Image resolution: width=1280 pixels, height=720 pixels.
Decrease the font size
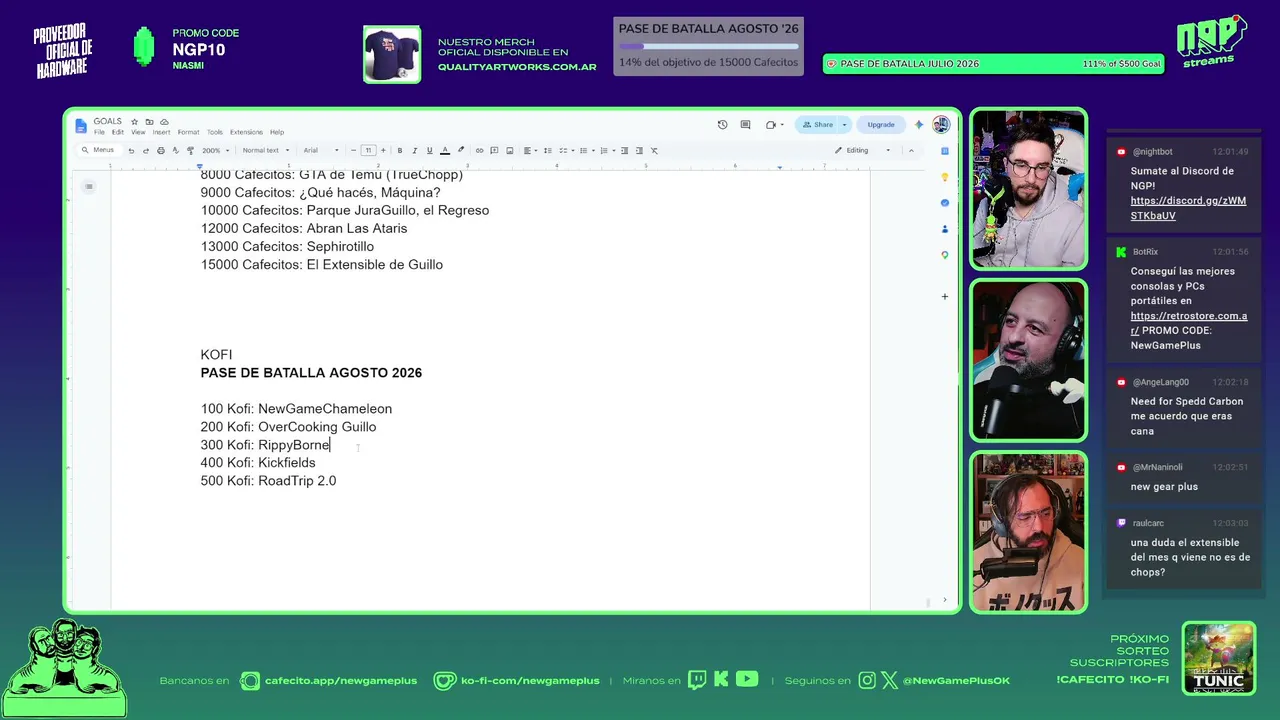click(x=353, y=151)
